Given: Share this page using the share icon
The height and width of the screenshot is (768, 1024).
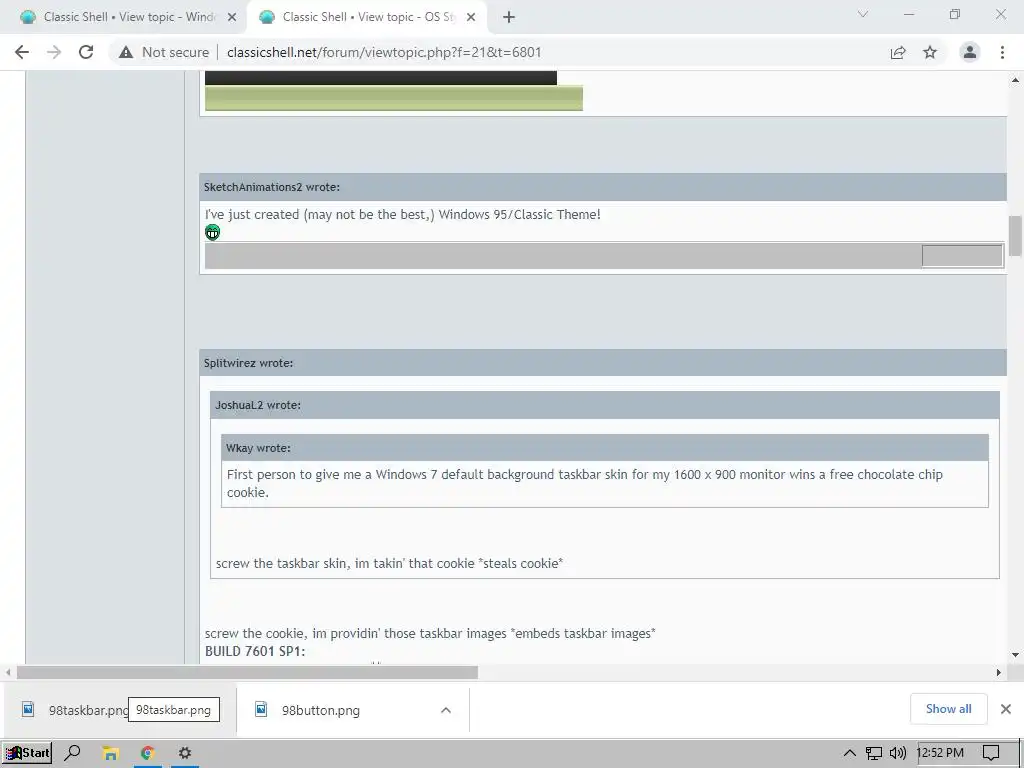Looking at the screenshot, I should 898,52.
